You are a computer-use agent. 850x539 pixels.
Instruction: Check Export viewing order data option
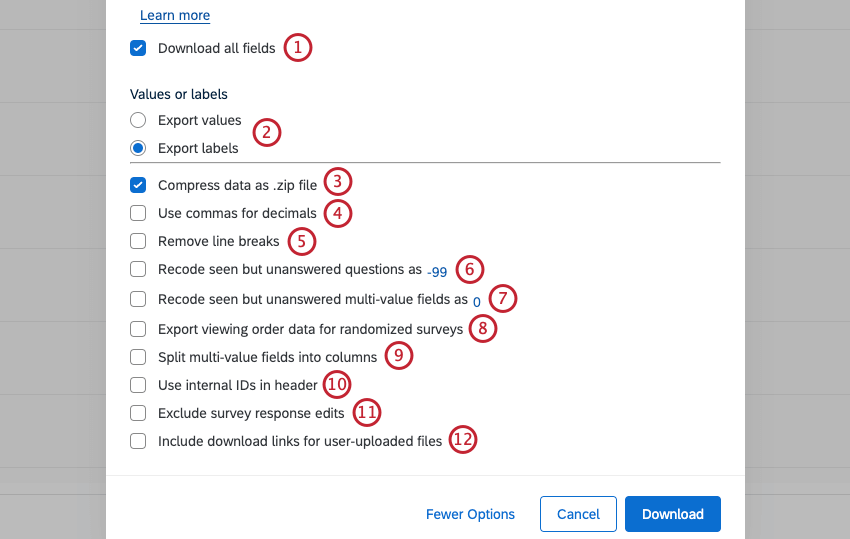pyautogui.click(x=138, y=329)
